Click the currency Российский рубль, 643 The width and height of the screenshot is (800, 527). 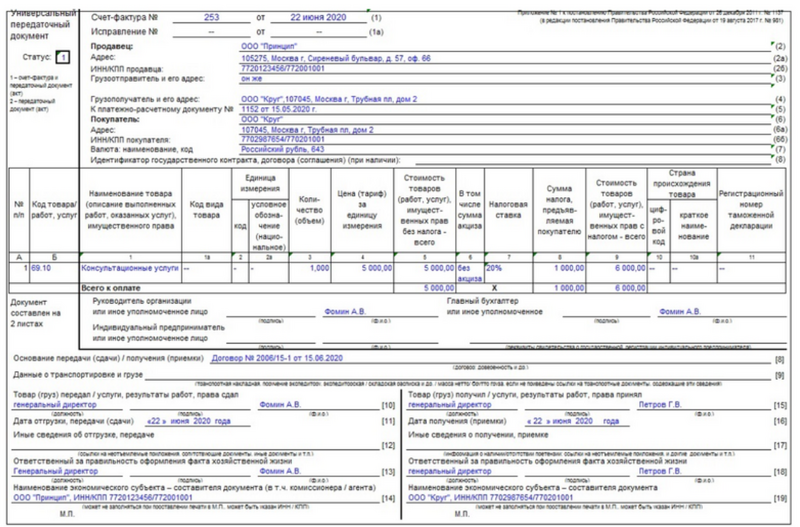pos(282,149)
